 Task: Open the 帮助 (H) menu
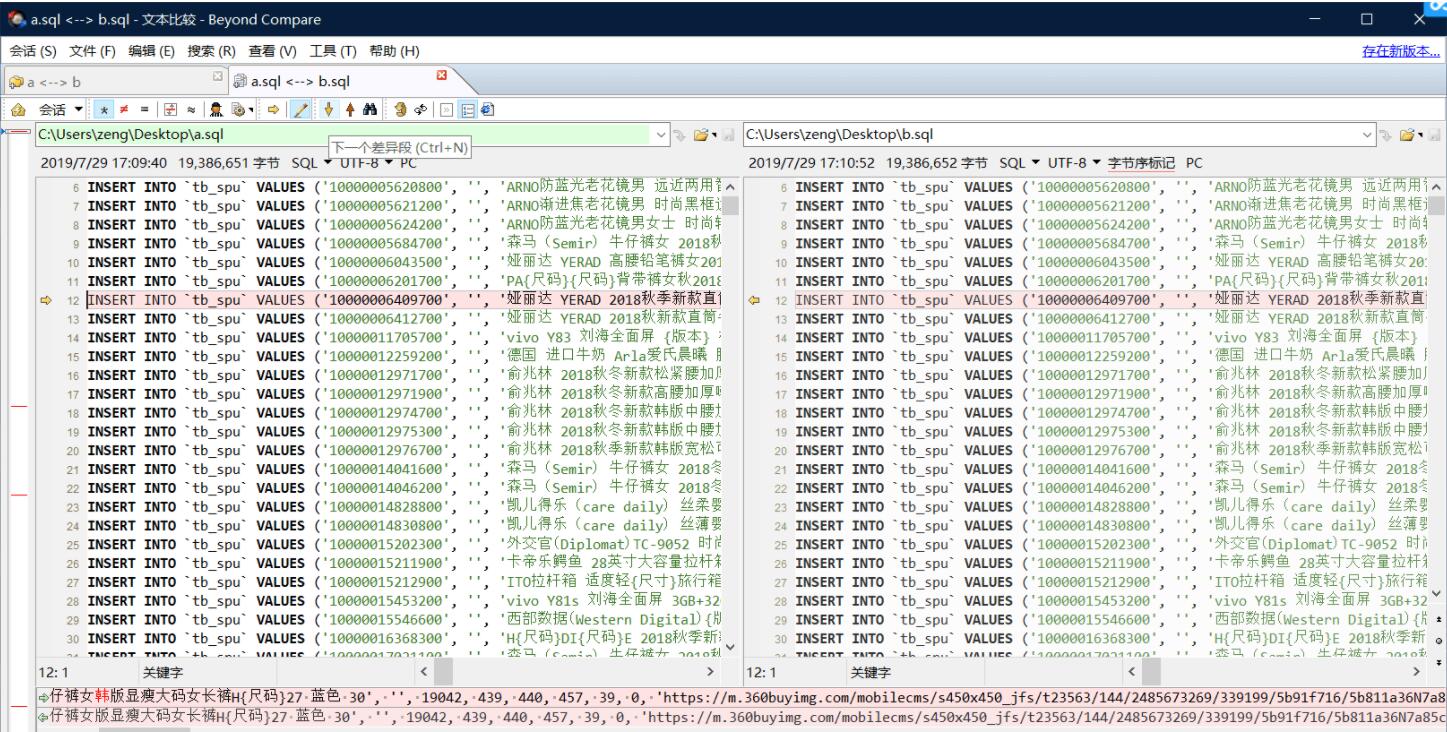[x=394, y=52]
